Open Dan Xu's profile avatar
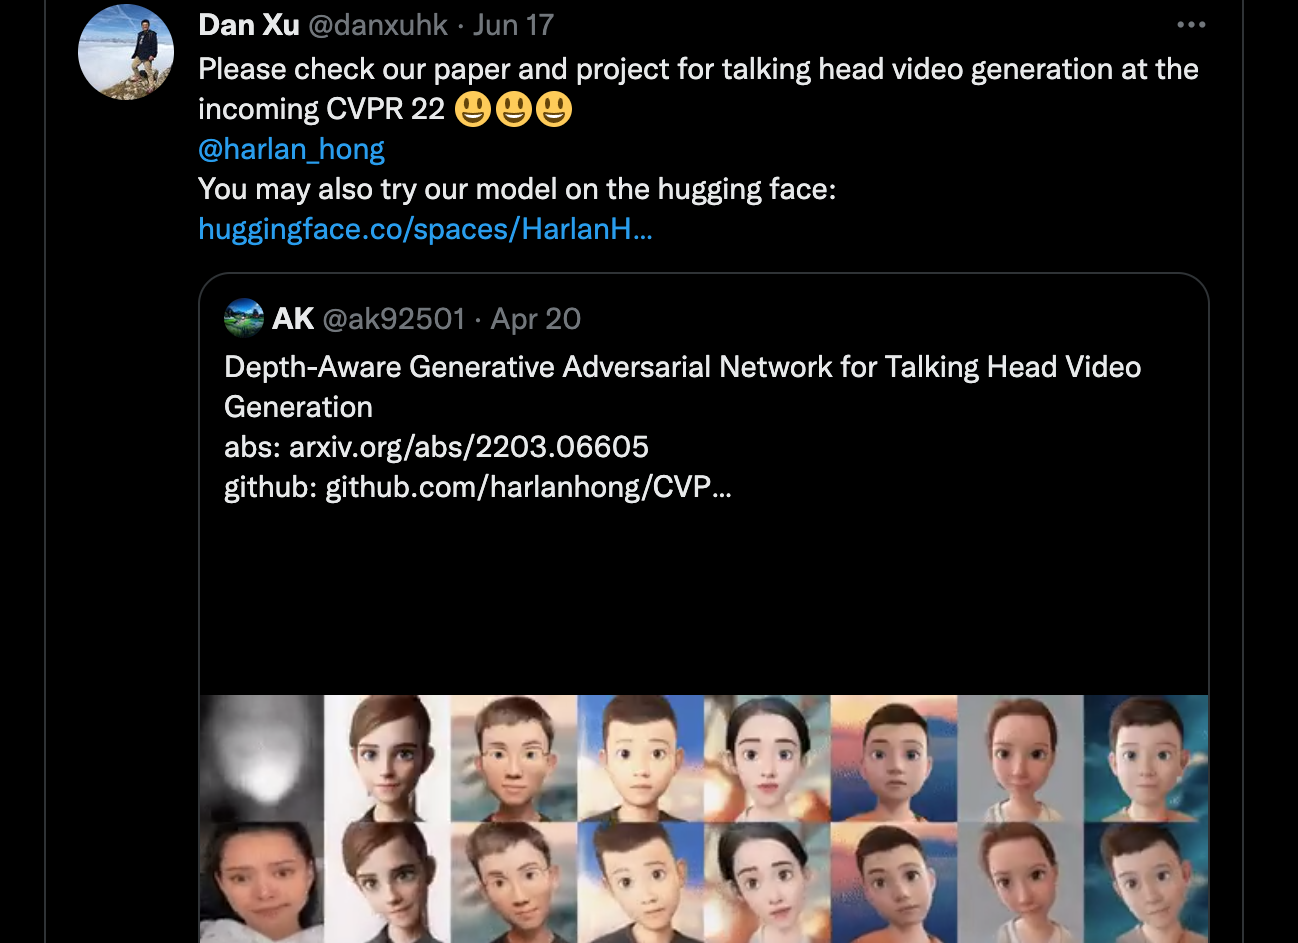 [x=126, y=52]
